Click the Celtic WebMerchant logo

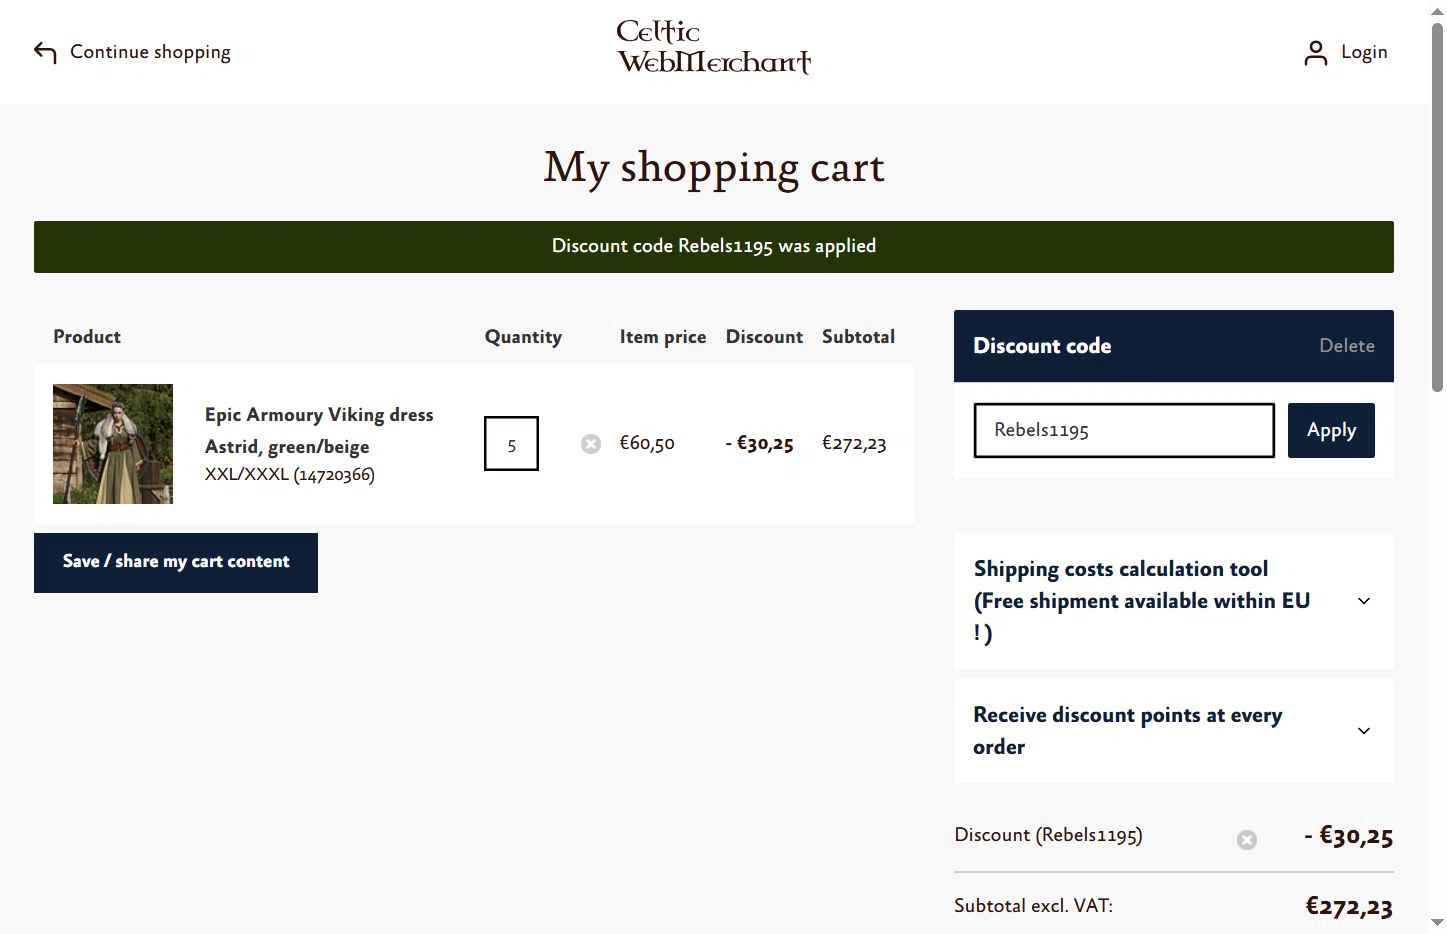click(714, 47)
